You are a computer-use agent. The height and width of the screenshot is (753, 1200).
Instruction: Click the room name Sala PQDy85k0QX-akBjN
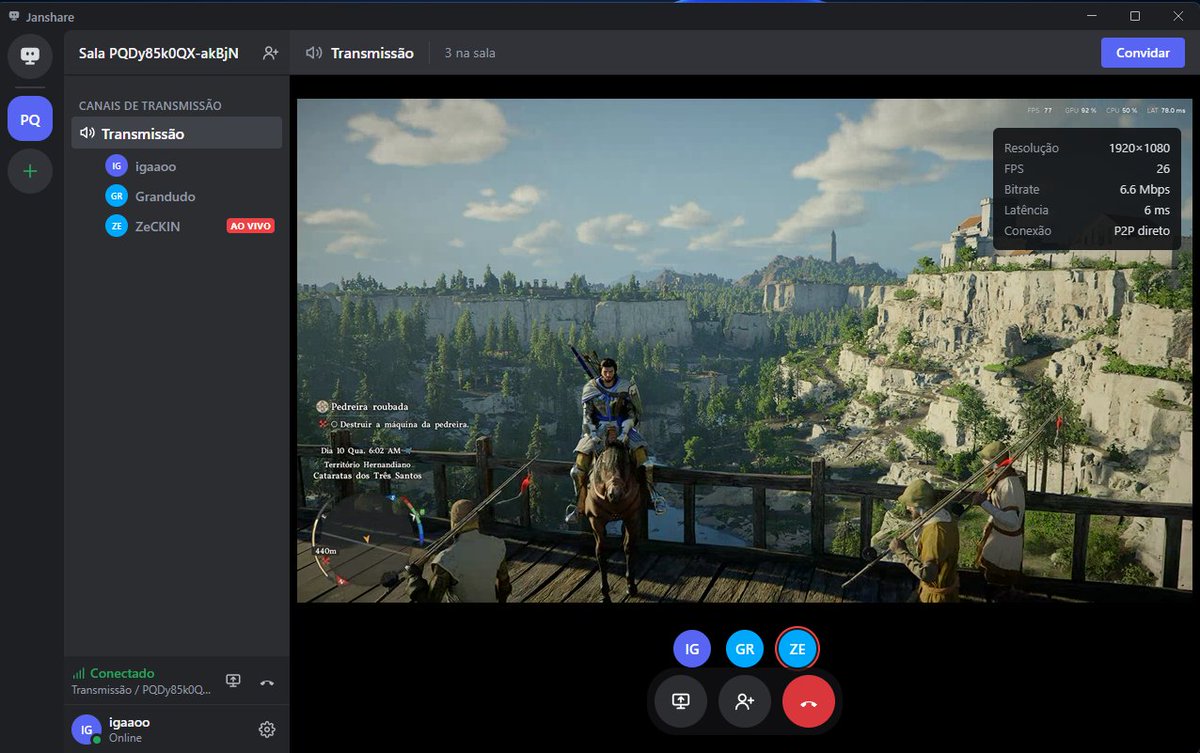click(x=159, y=53)
